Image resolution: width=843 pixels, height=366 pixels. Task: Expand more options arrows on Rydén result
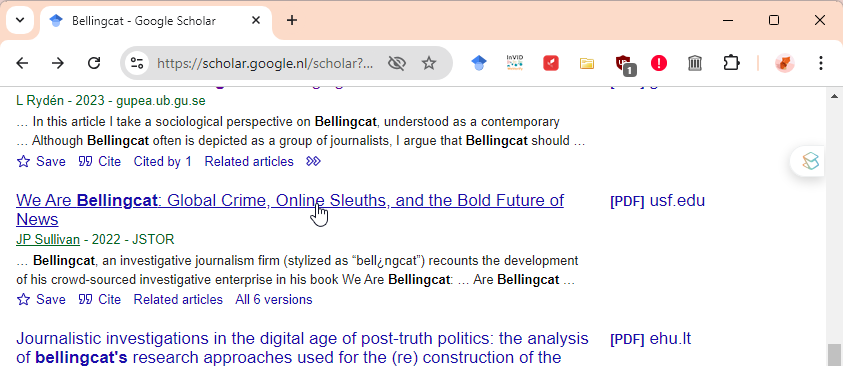313,161
